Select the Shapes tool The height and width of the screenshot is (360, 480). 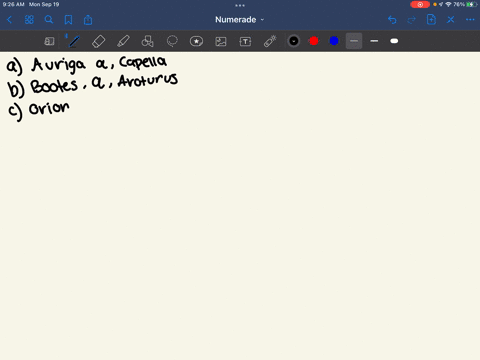click(x=147, y=41)
